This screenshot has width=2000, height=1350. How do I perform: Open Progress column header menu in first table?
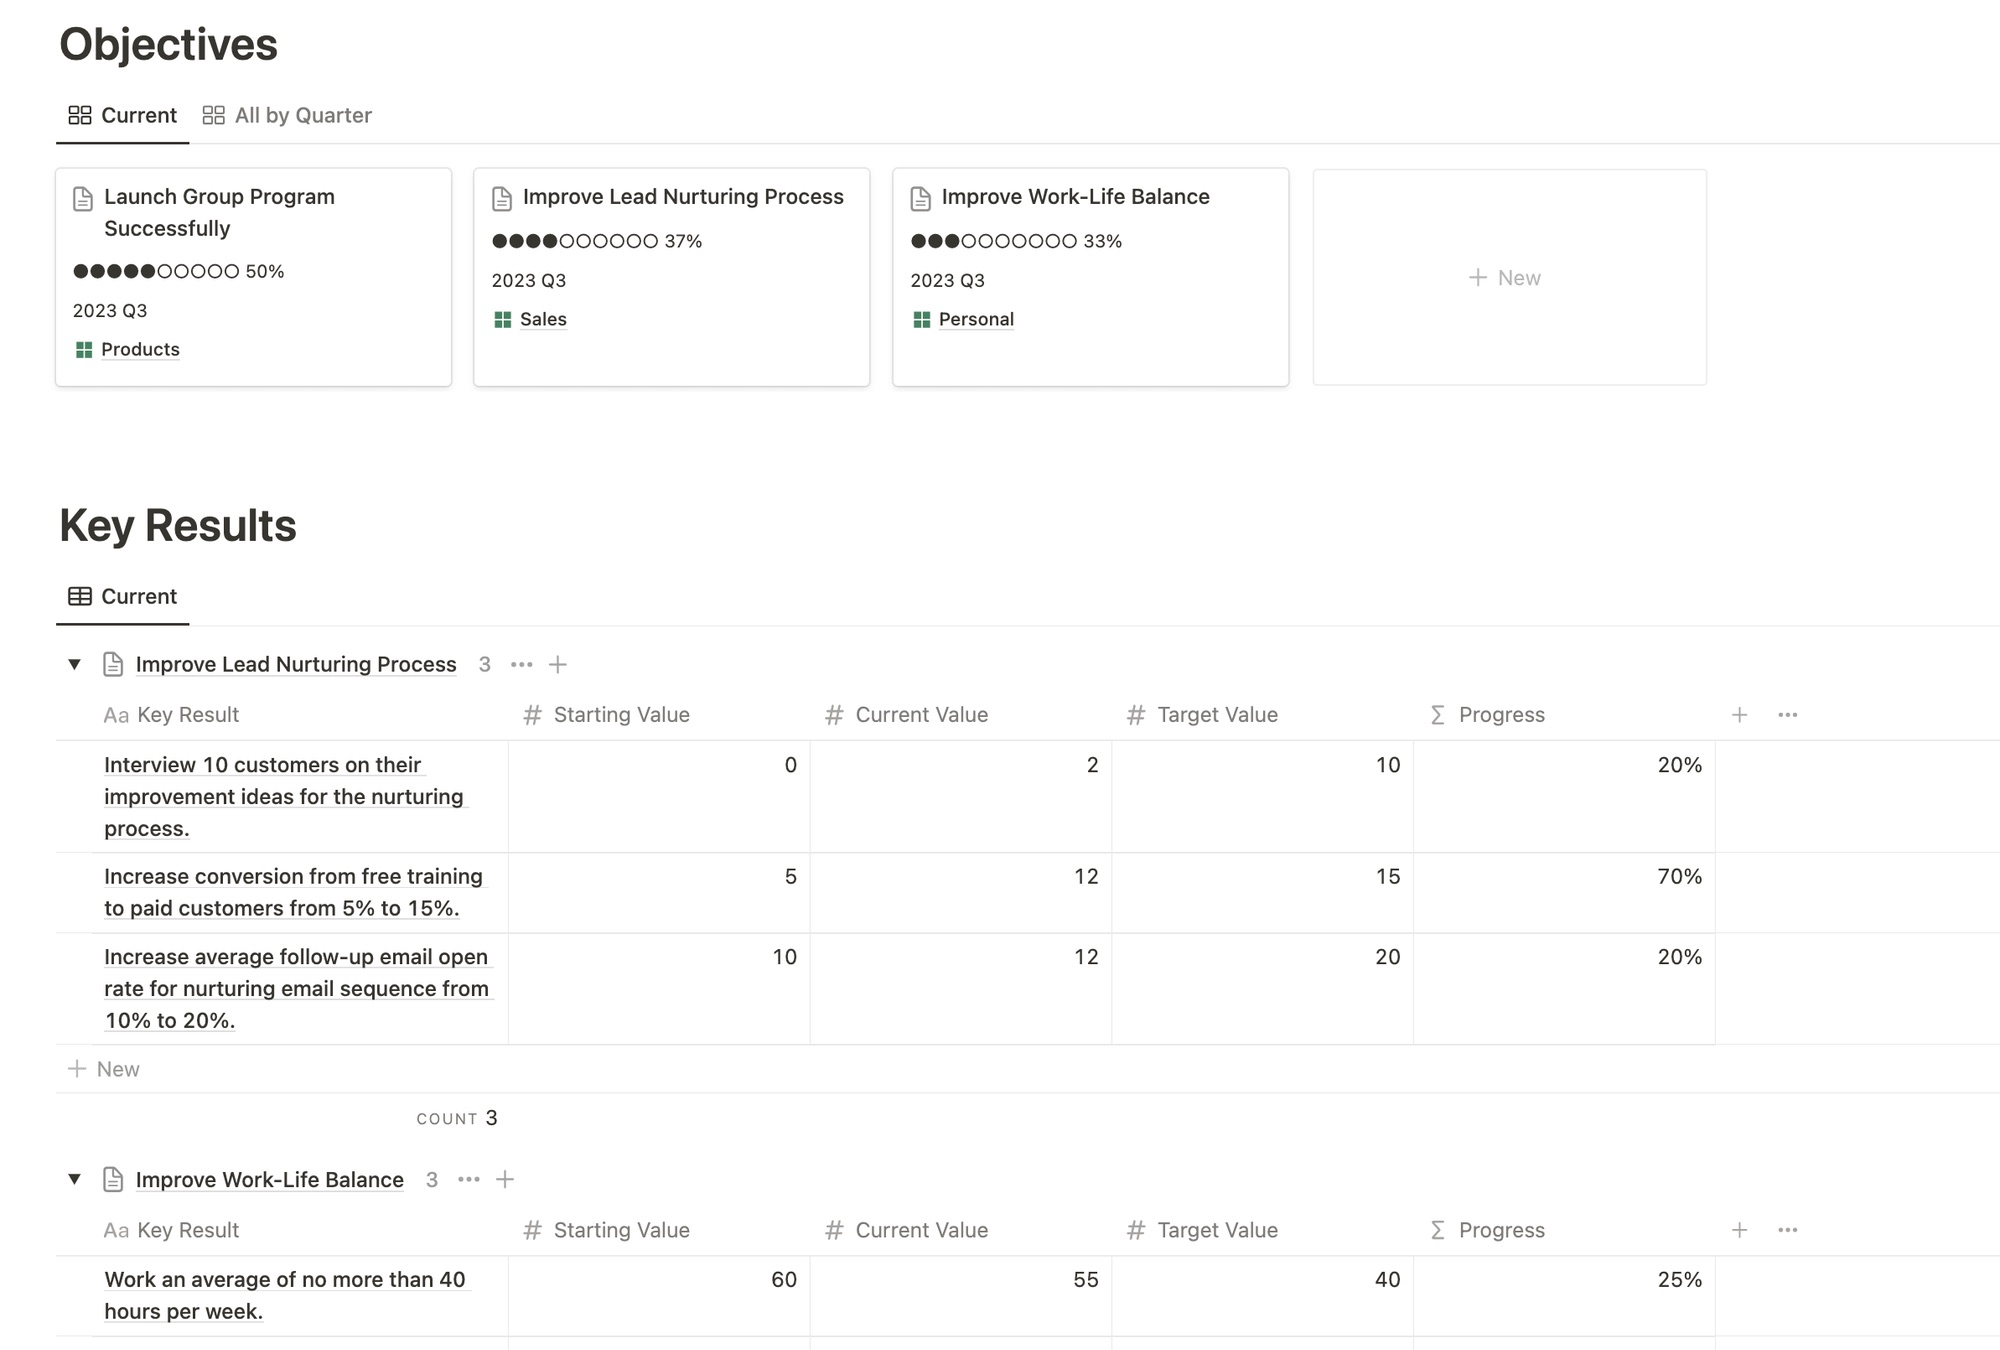click(x=1500, y=714)
